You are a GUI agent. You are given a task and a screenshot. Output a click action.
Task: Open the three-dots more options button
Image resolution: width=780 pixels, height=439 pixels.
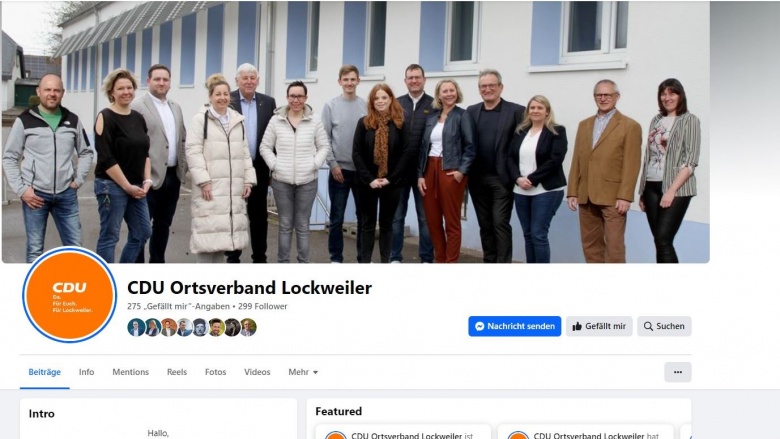pos(678,372)
